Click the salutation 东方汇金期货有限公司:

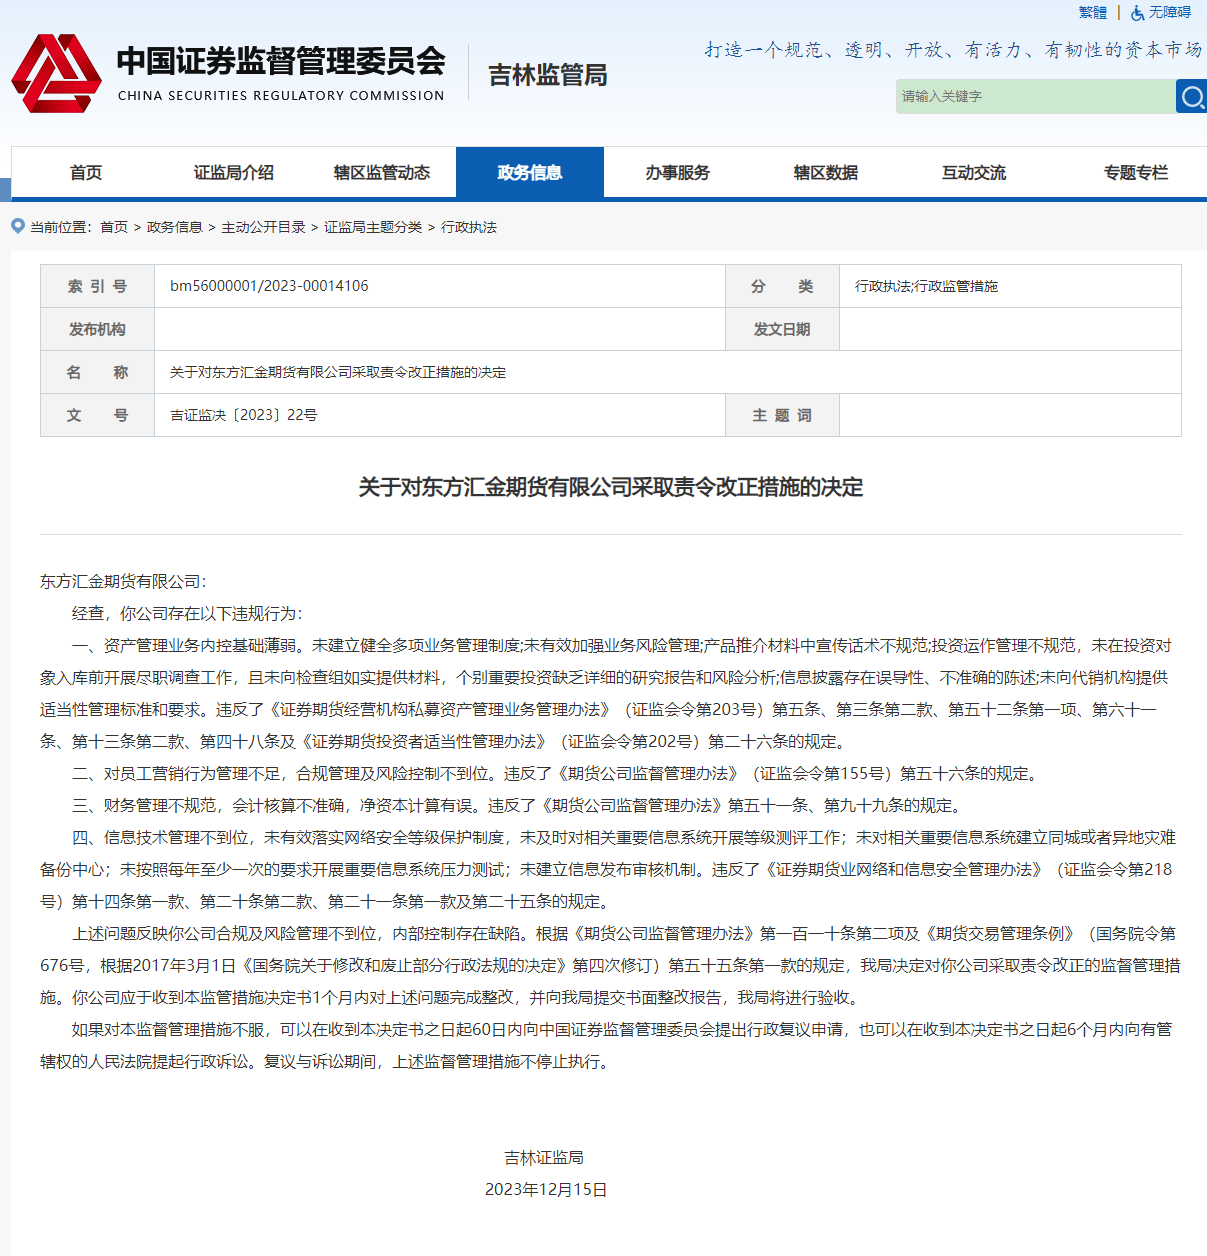pyautogui.click(x=123, y=582)
